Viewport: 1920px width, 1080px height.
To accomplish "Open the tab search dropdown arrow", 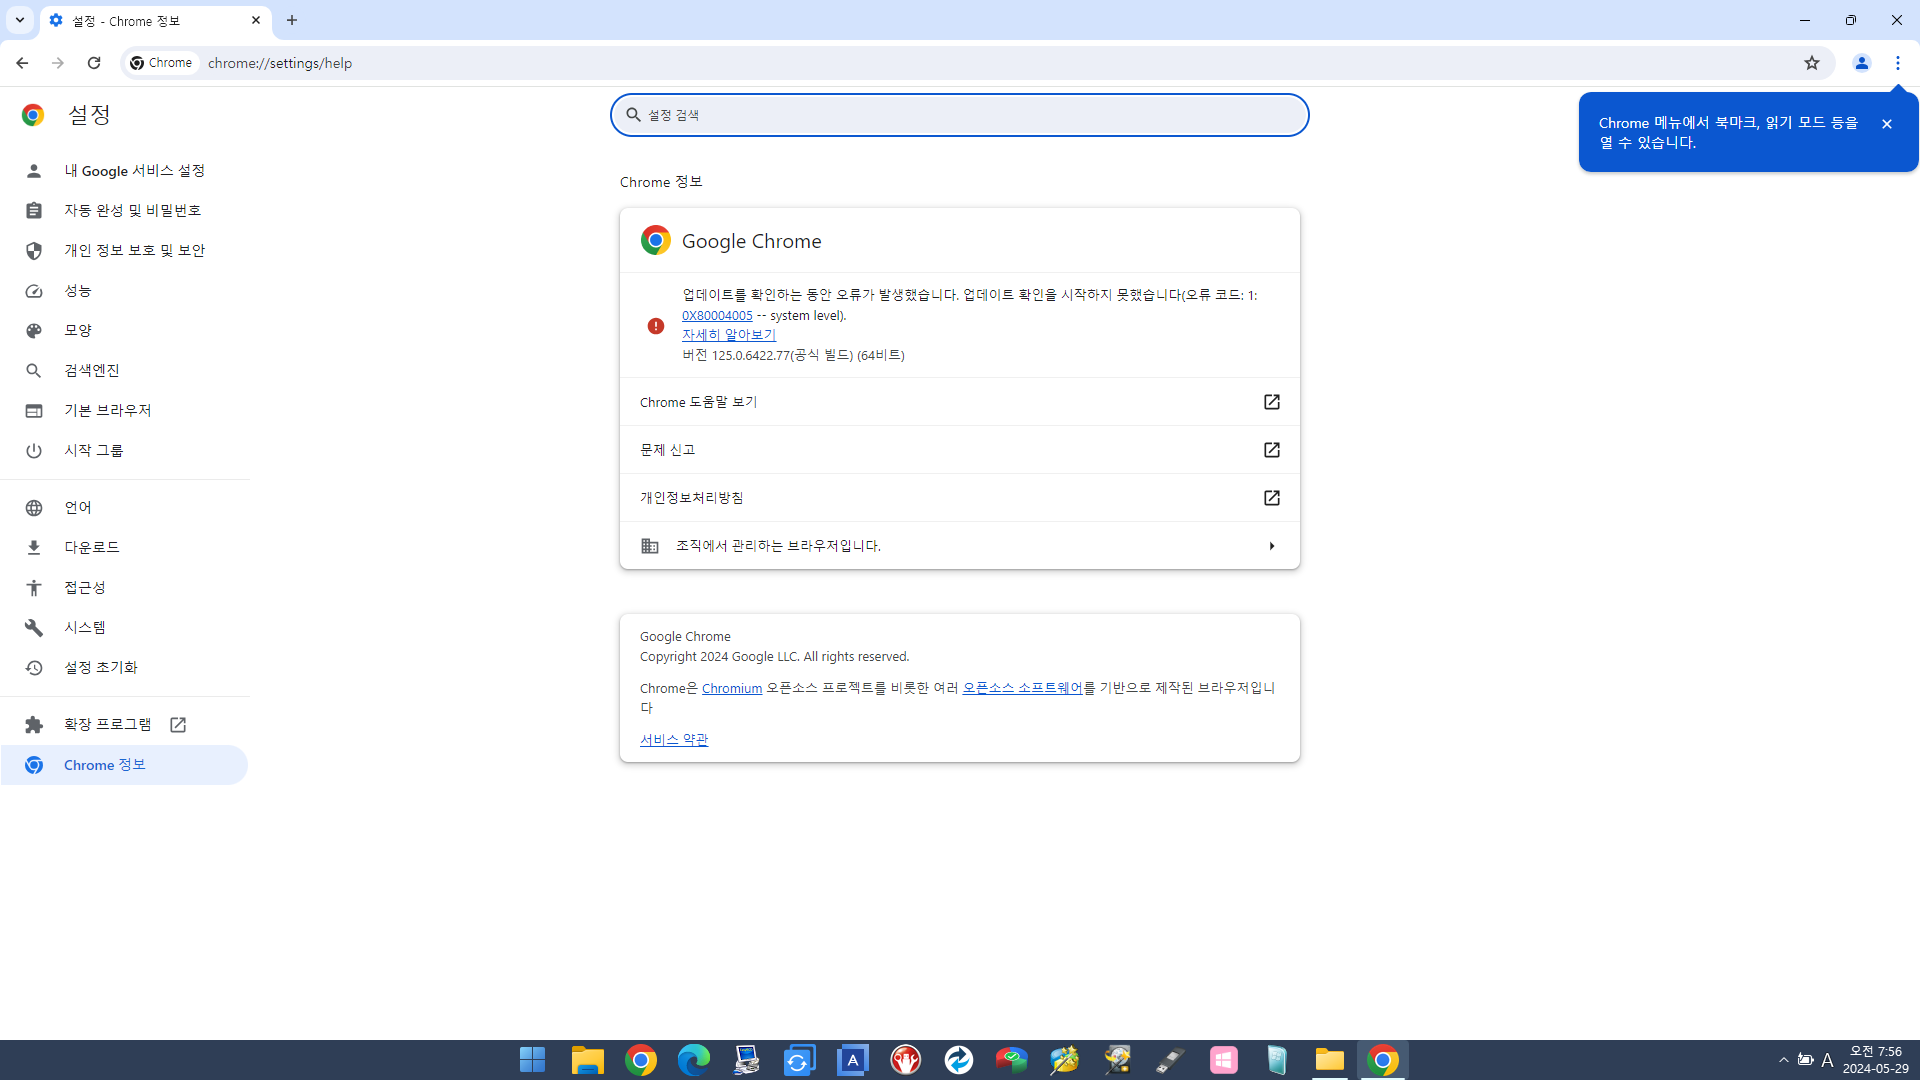I will 19,20.
